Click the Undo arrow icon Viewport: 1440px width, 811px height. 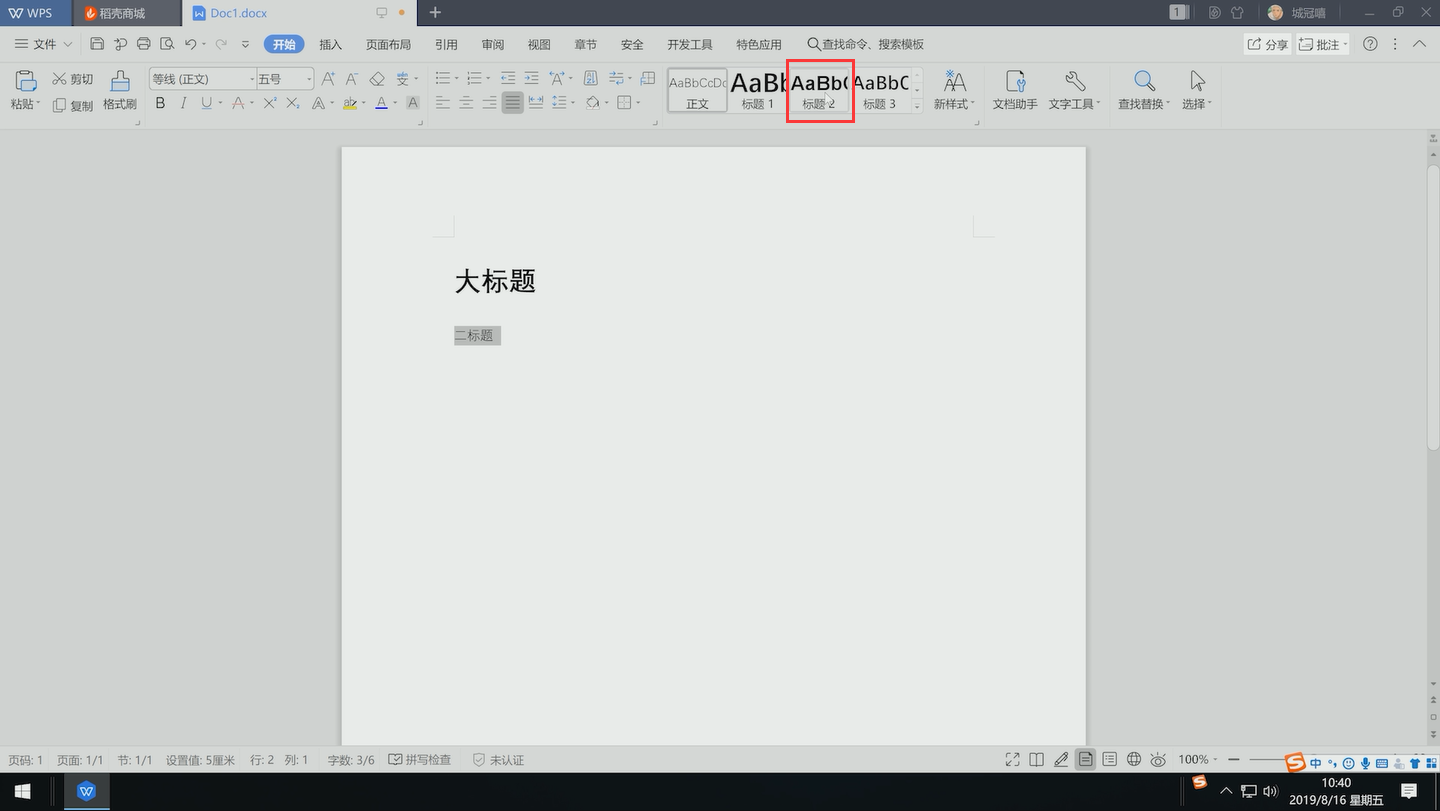pyautogui.click(x=191, y=44)
